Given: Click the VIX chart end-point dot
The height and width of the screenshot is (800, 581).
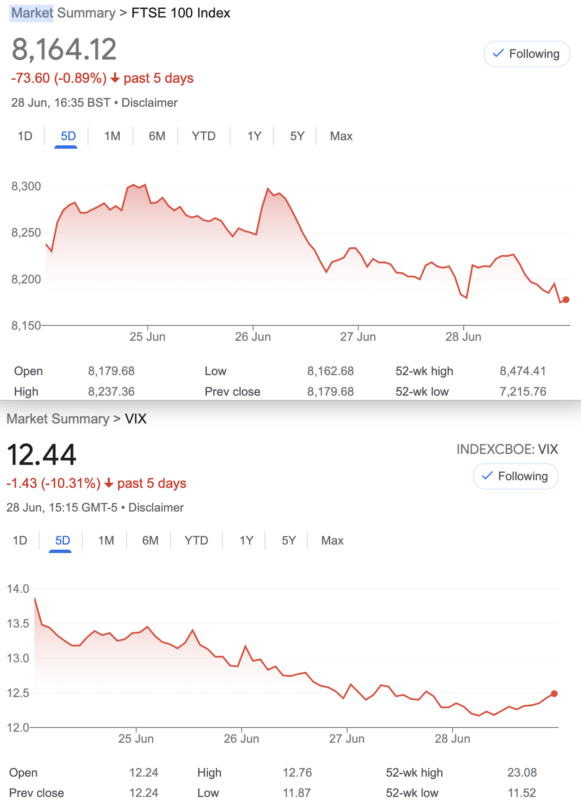Looking at the screenshot, I should point(554,693).
